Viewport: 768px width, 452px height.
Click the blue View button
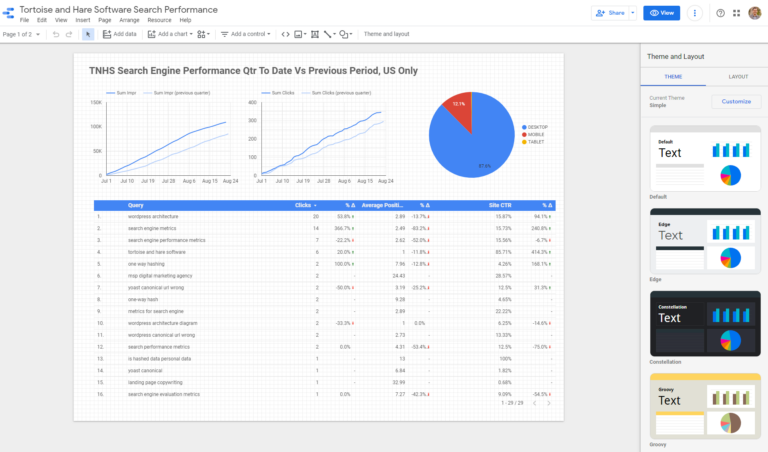[662, 13]
